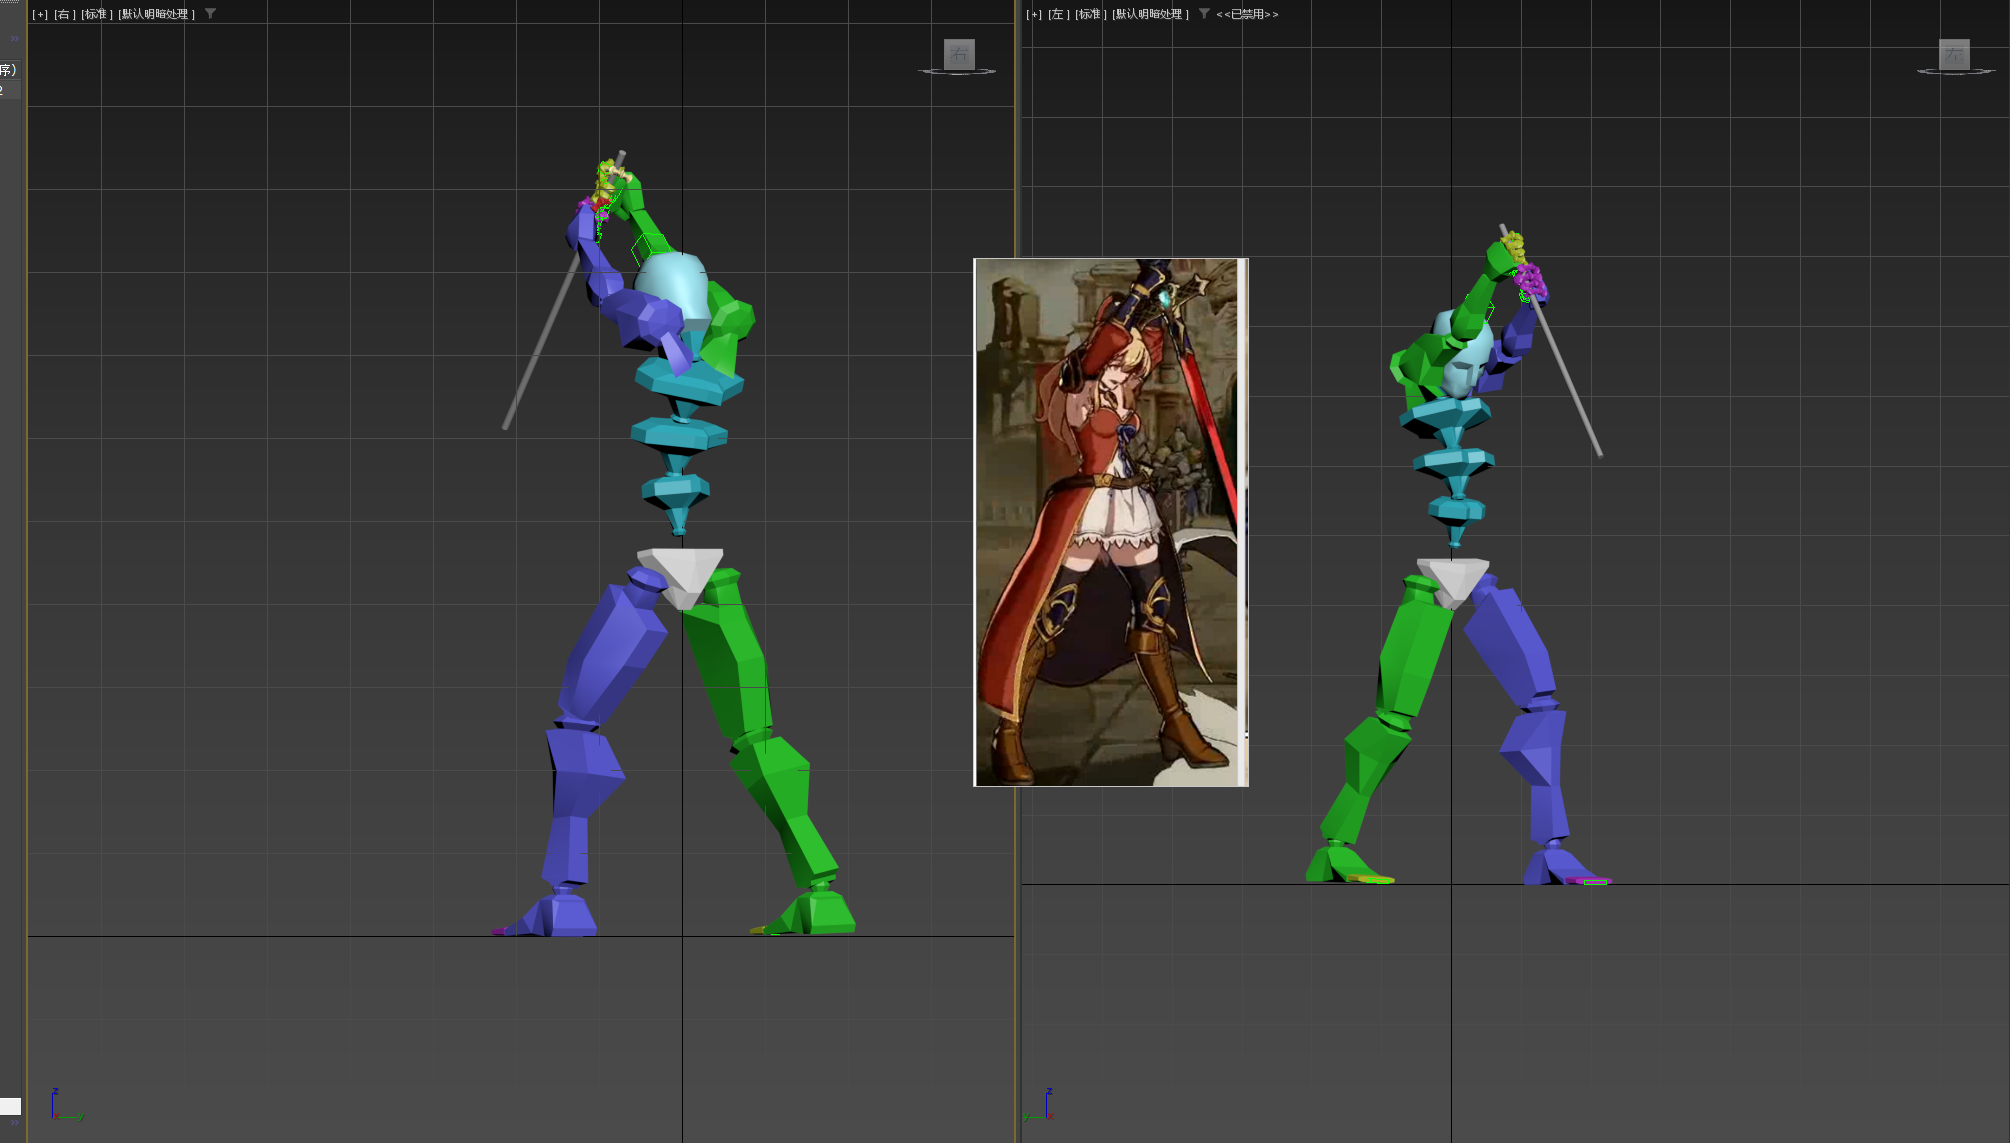This screenshot has width=2010, height=1143.
Task: Expand the >> chevron on the upper-left edge
Action: 13,40
